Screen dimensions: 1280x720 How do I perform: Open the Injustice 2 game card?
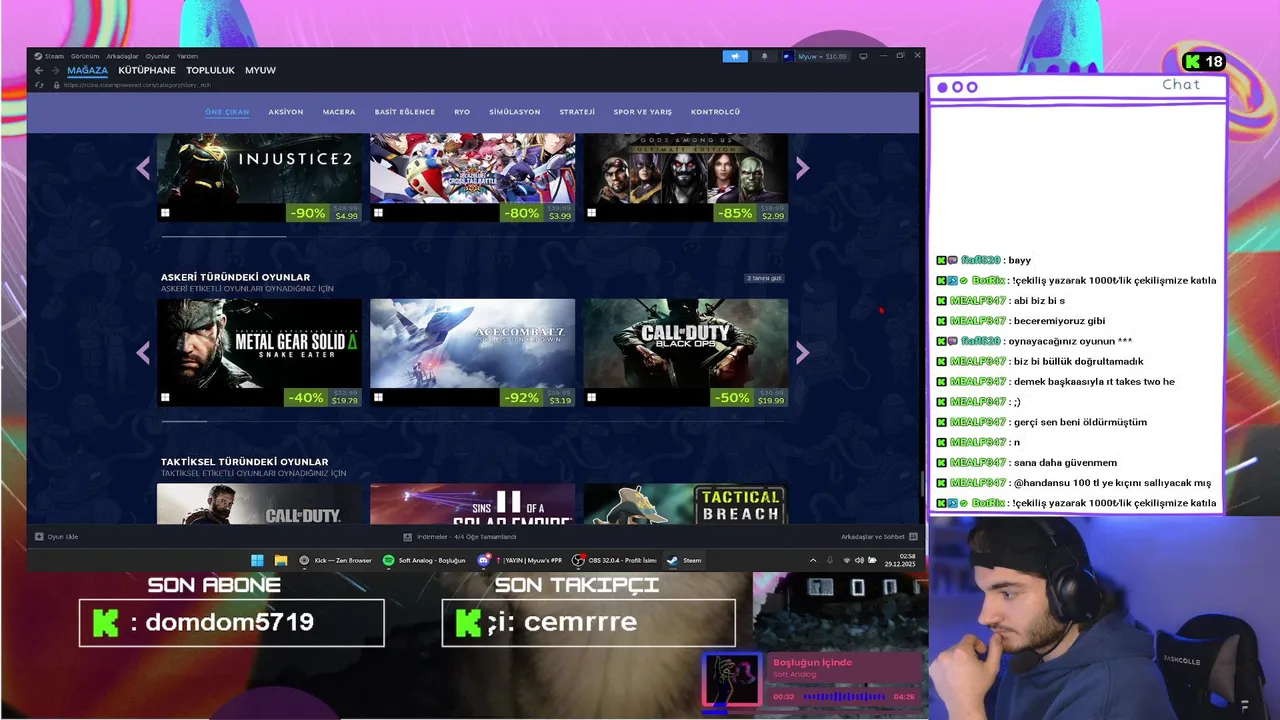[259, 177]
